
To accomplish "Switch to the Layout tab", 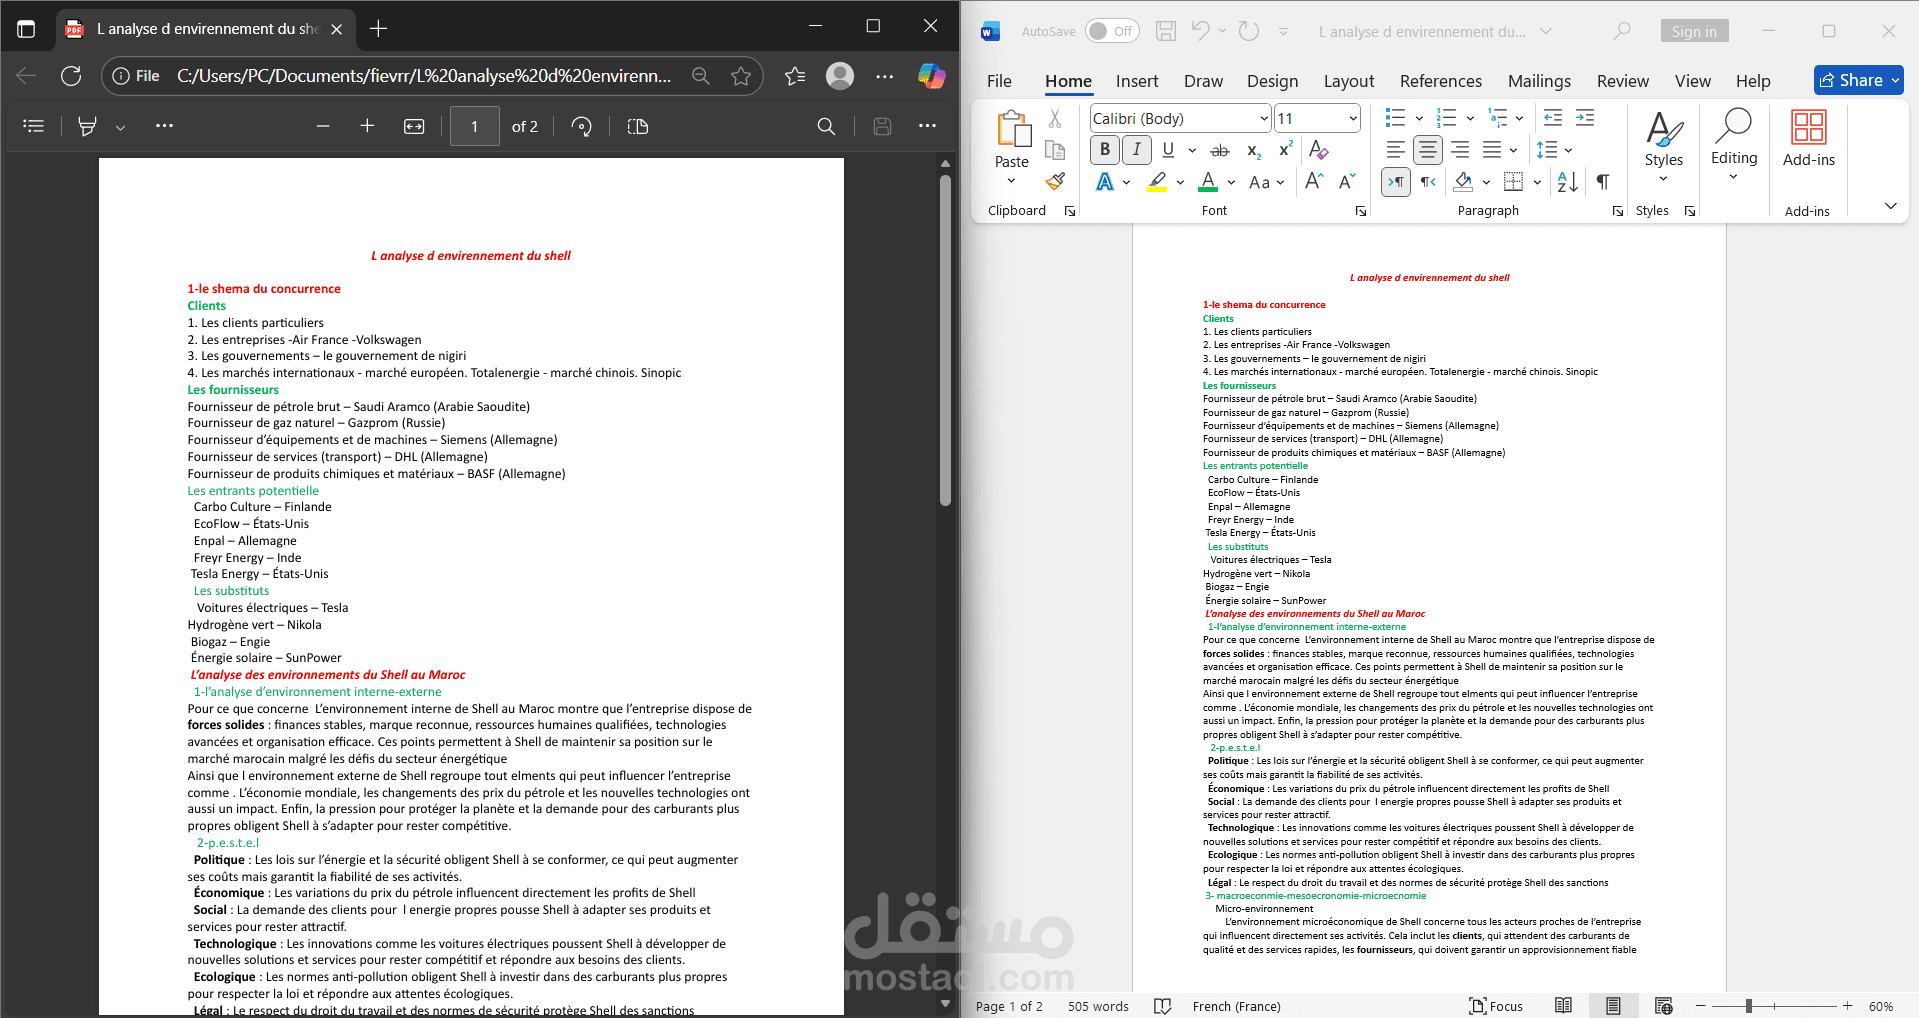I will [x=1349, y=81].
